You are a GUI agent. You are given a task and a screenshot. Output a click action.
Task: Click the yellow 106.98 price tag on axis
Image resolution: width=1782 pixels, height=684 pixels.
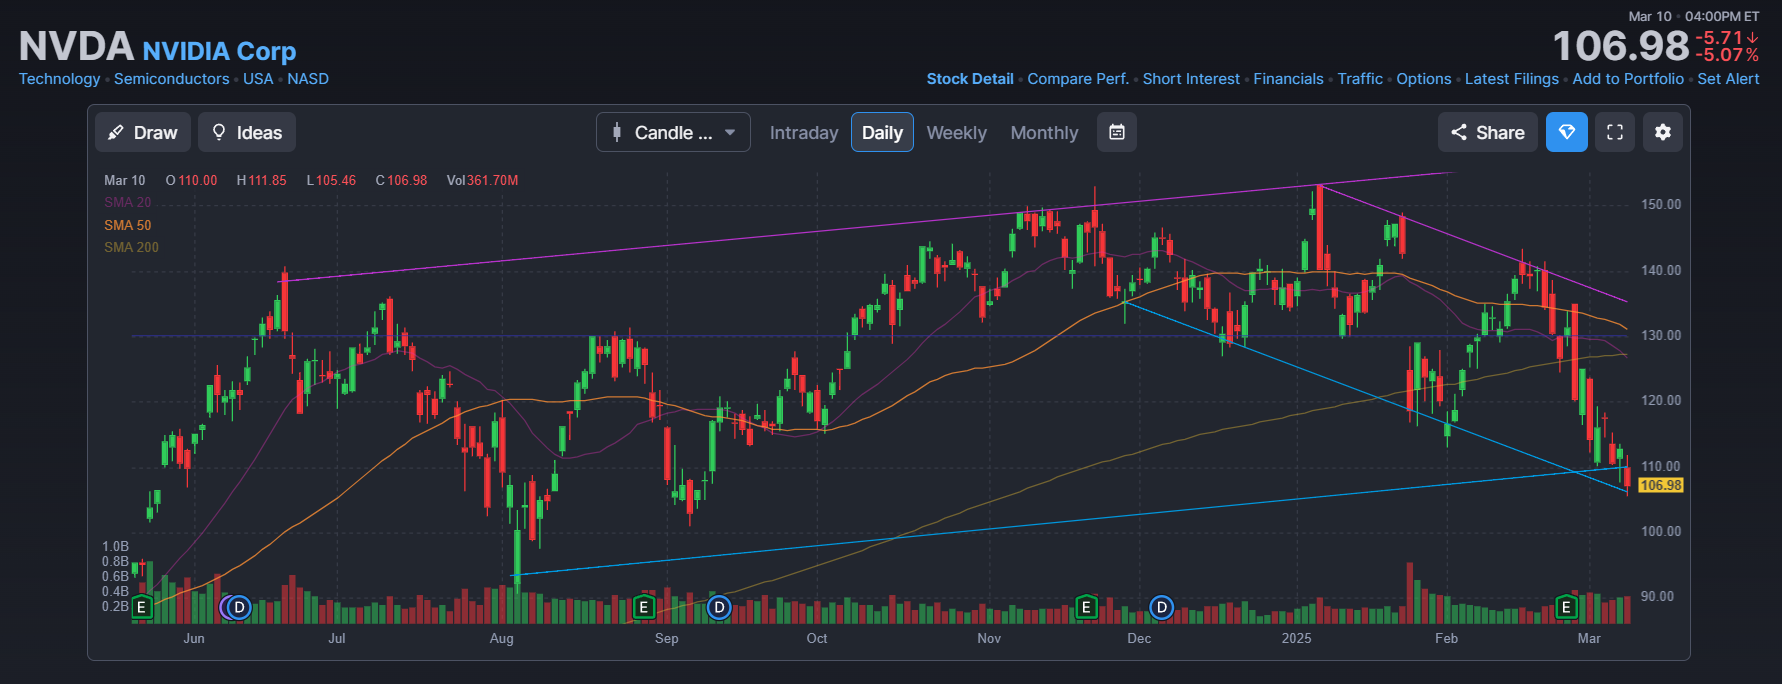pyautogui.click(x=1661, y=485)
